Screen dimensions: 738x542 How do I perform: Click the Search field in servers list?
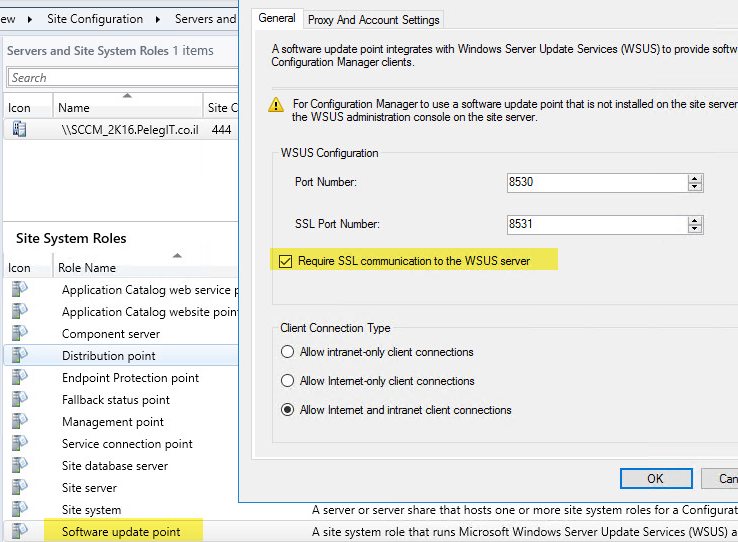123,78
